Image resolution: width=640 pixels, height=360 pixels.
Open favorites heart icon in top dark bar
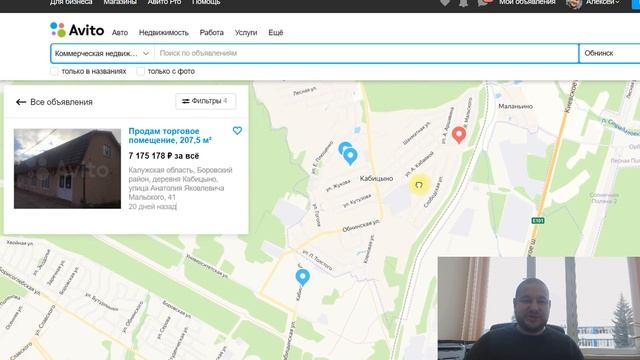[445, 2]
